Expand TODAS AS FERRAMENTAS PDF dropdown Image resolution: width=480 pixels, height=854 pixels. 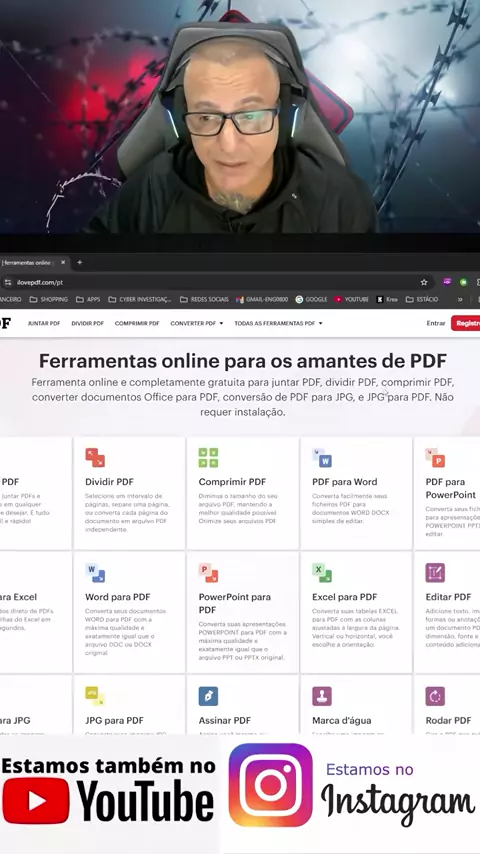tap(278, 324)
